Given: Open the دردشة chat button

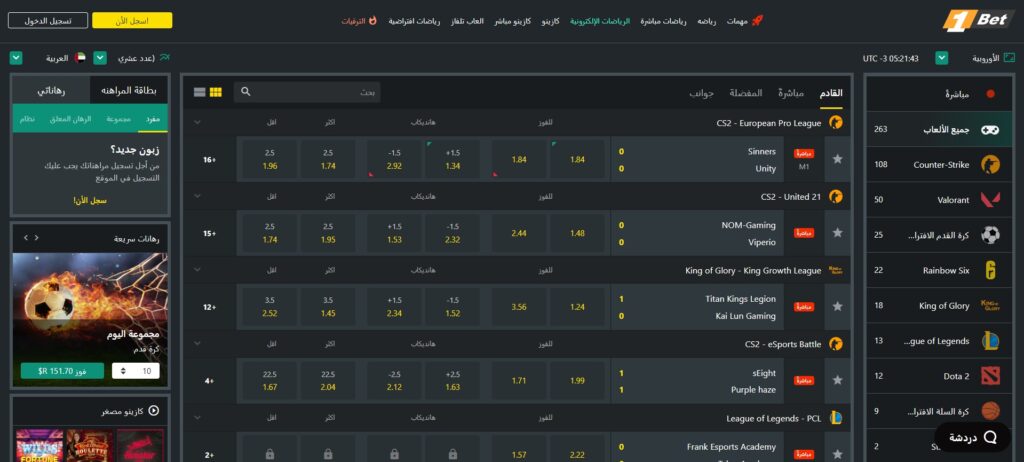Looking at the screenshot, I should [x=973, y=437].
